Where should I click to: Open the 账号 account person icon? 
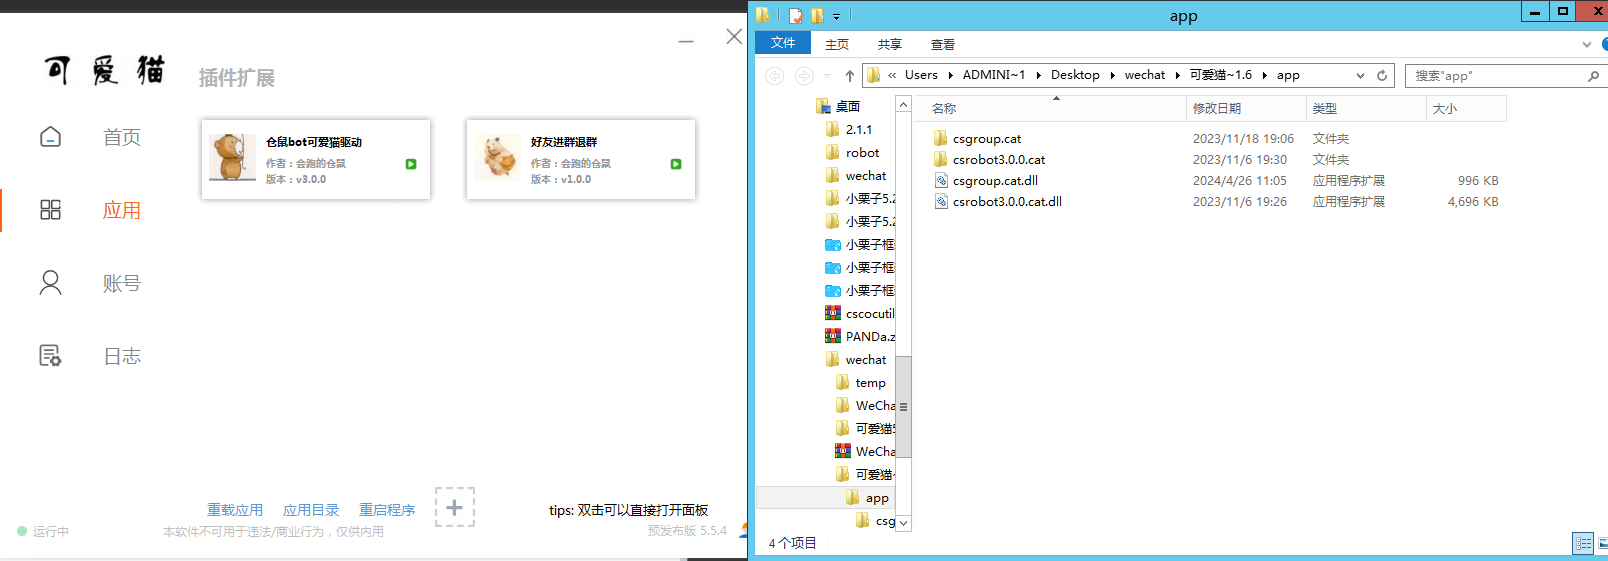50,283
